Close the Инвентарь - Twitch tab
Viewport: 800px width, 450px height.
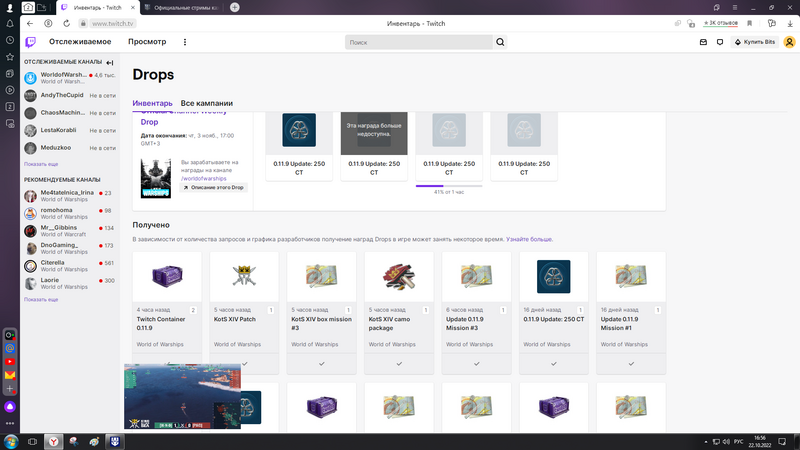[x=133, y=8]
